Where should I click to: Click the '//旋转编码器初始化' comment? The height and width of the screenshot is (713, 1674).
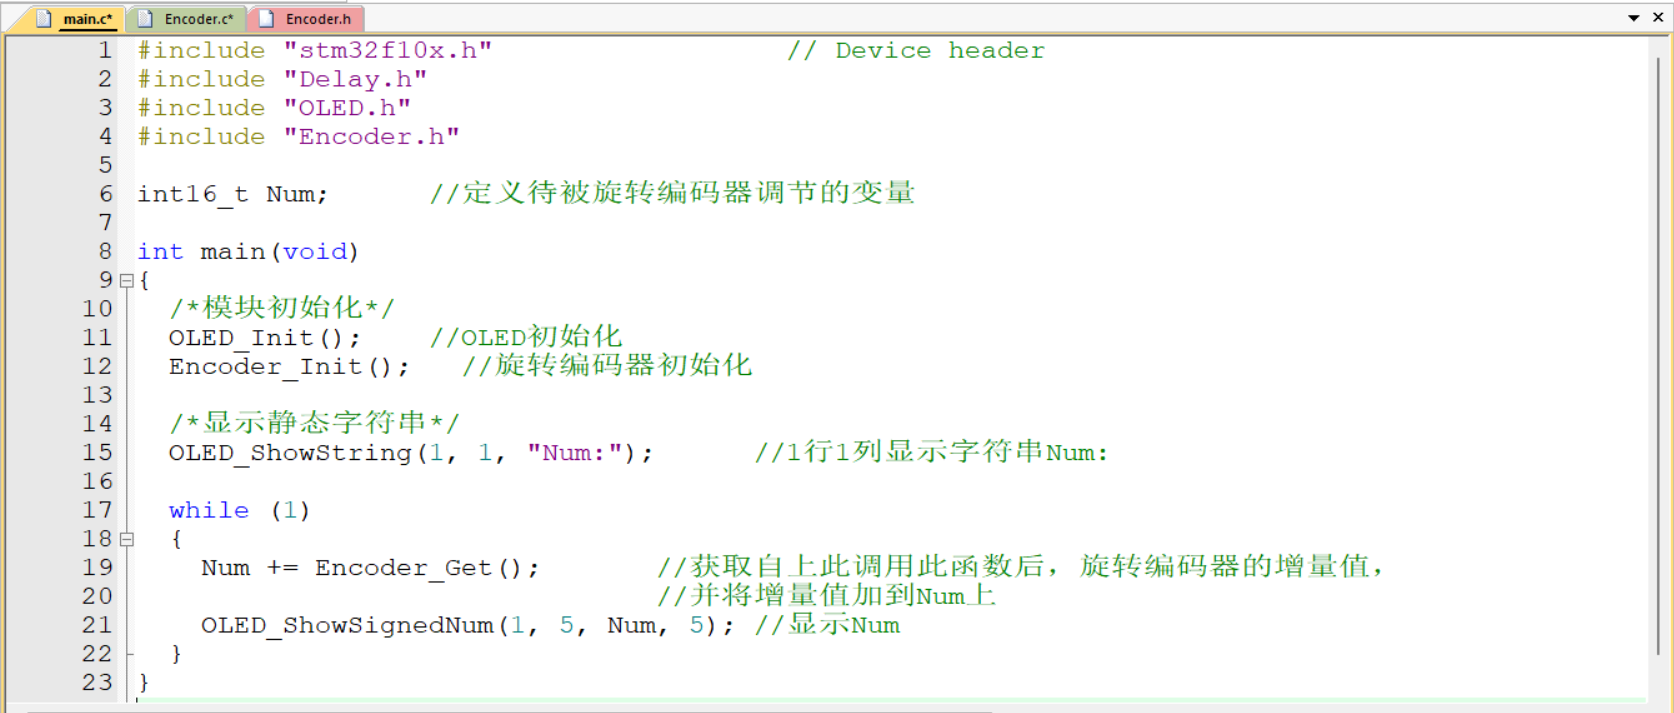[x=606, y=366]
